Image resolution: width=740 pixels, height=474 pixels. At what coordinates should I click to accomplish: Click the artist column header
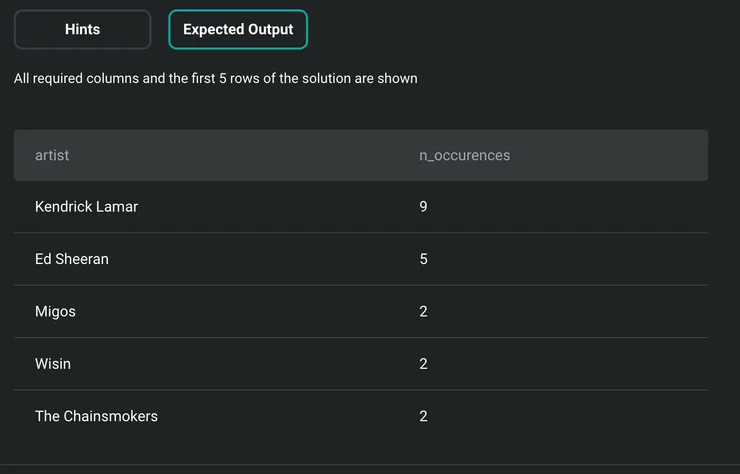tap(52, 155)
